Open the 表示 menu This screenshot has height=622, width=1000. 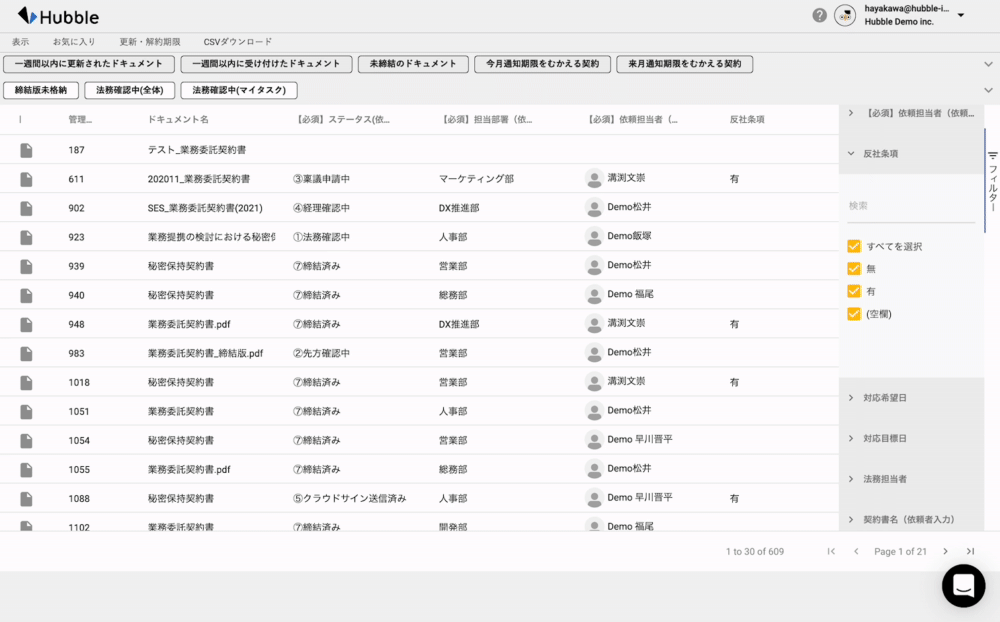point(20,42)
